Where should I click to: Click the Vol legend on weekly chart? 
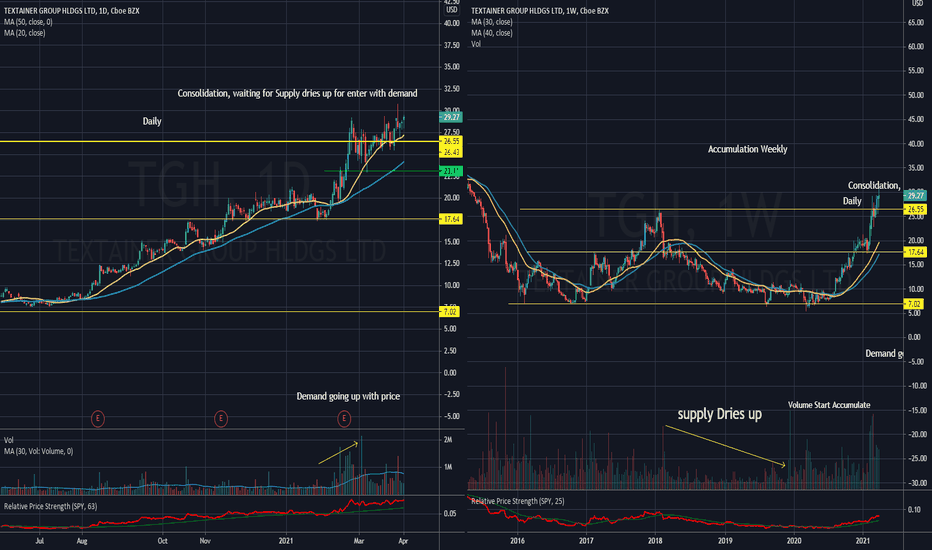click(476, 44)
